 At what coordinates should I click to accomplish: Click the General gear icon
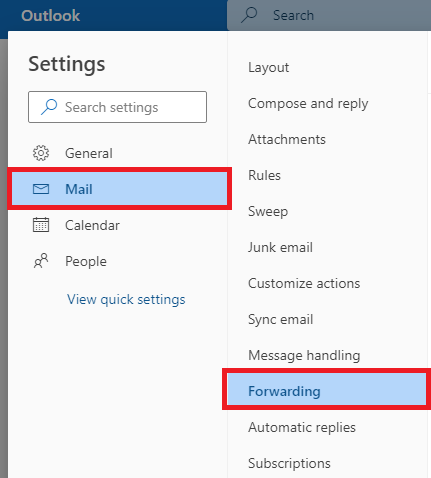point(41,153)
